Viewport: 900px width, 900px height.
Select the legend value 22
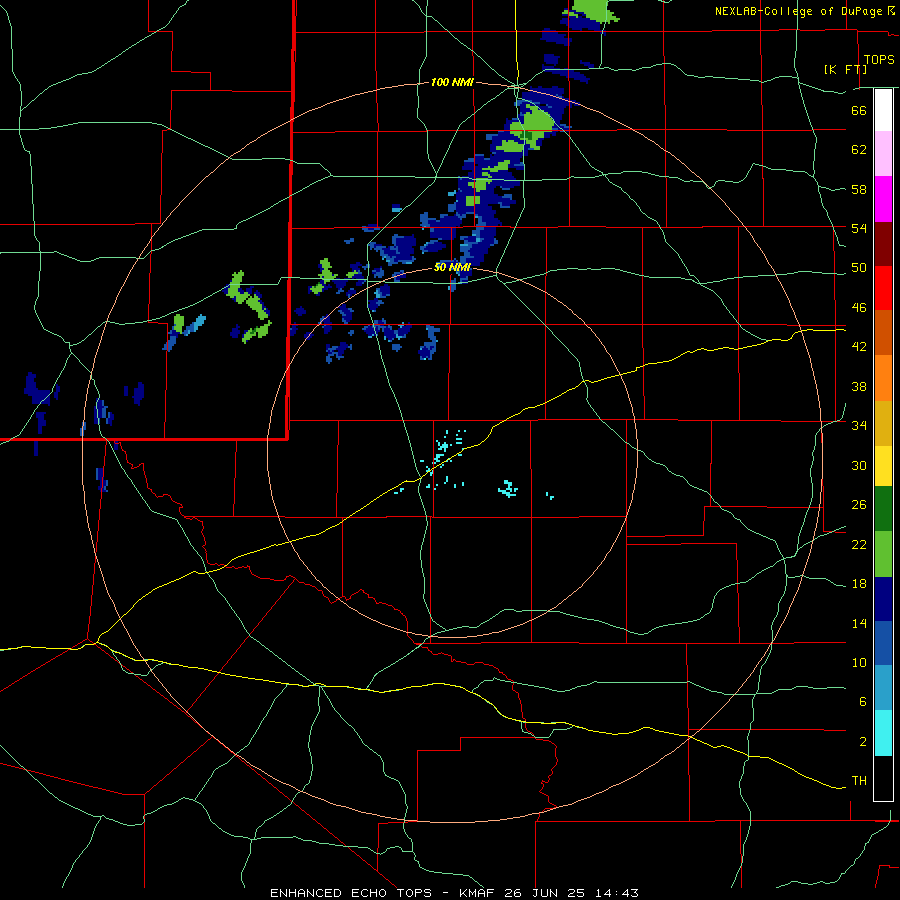click(859, 544)
